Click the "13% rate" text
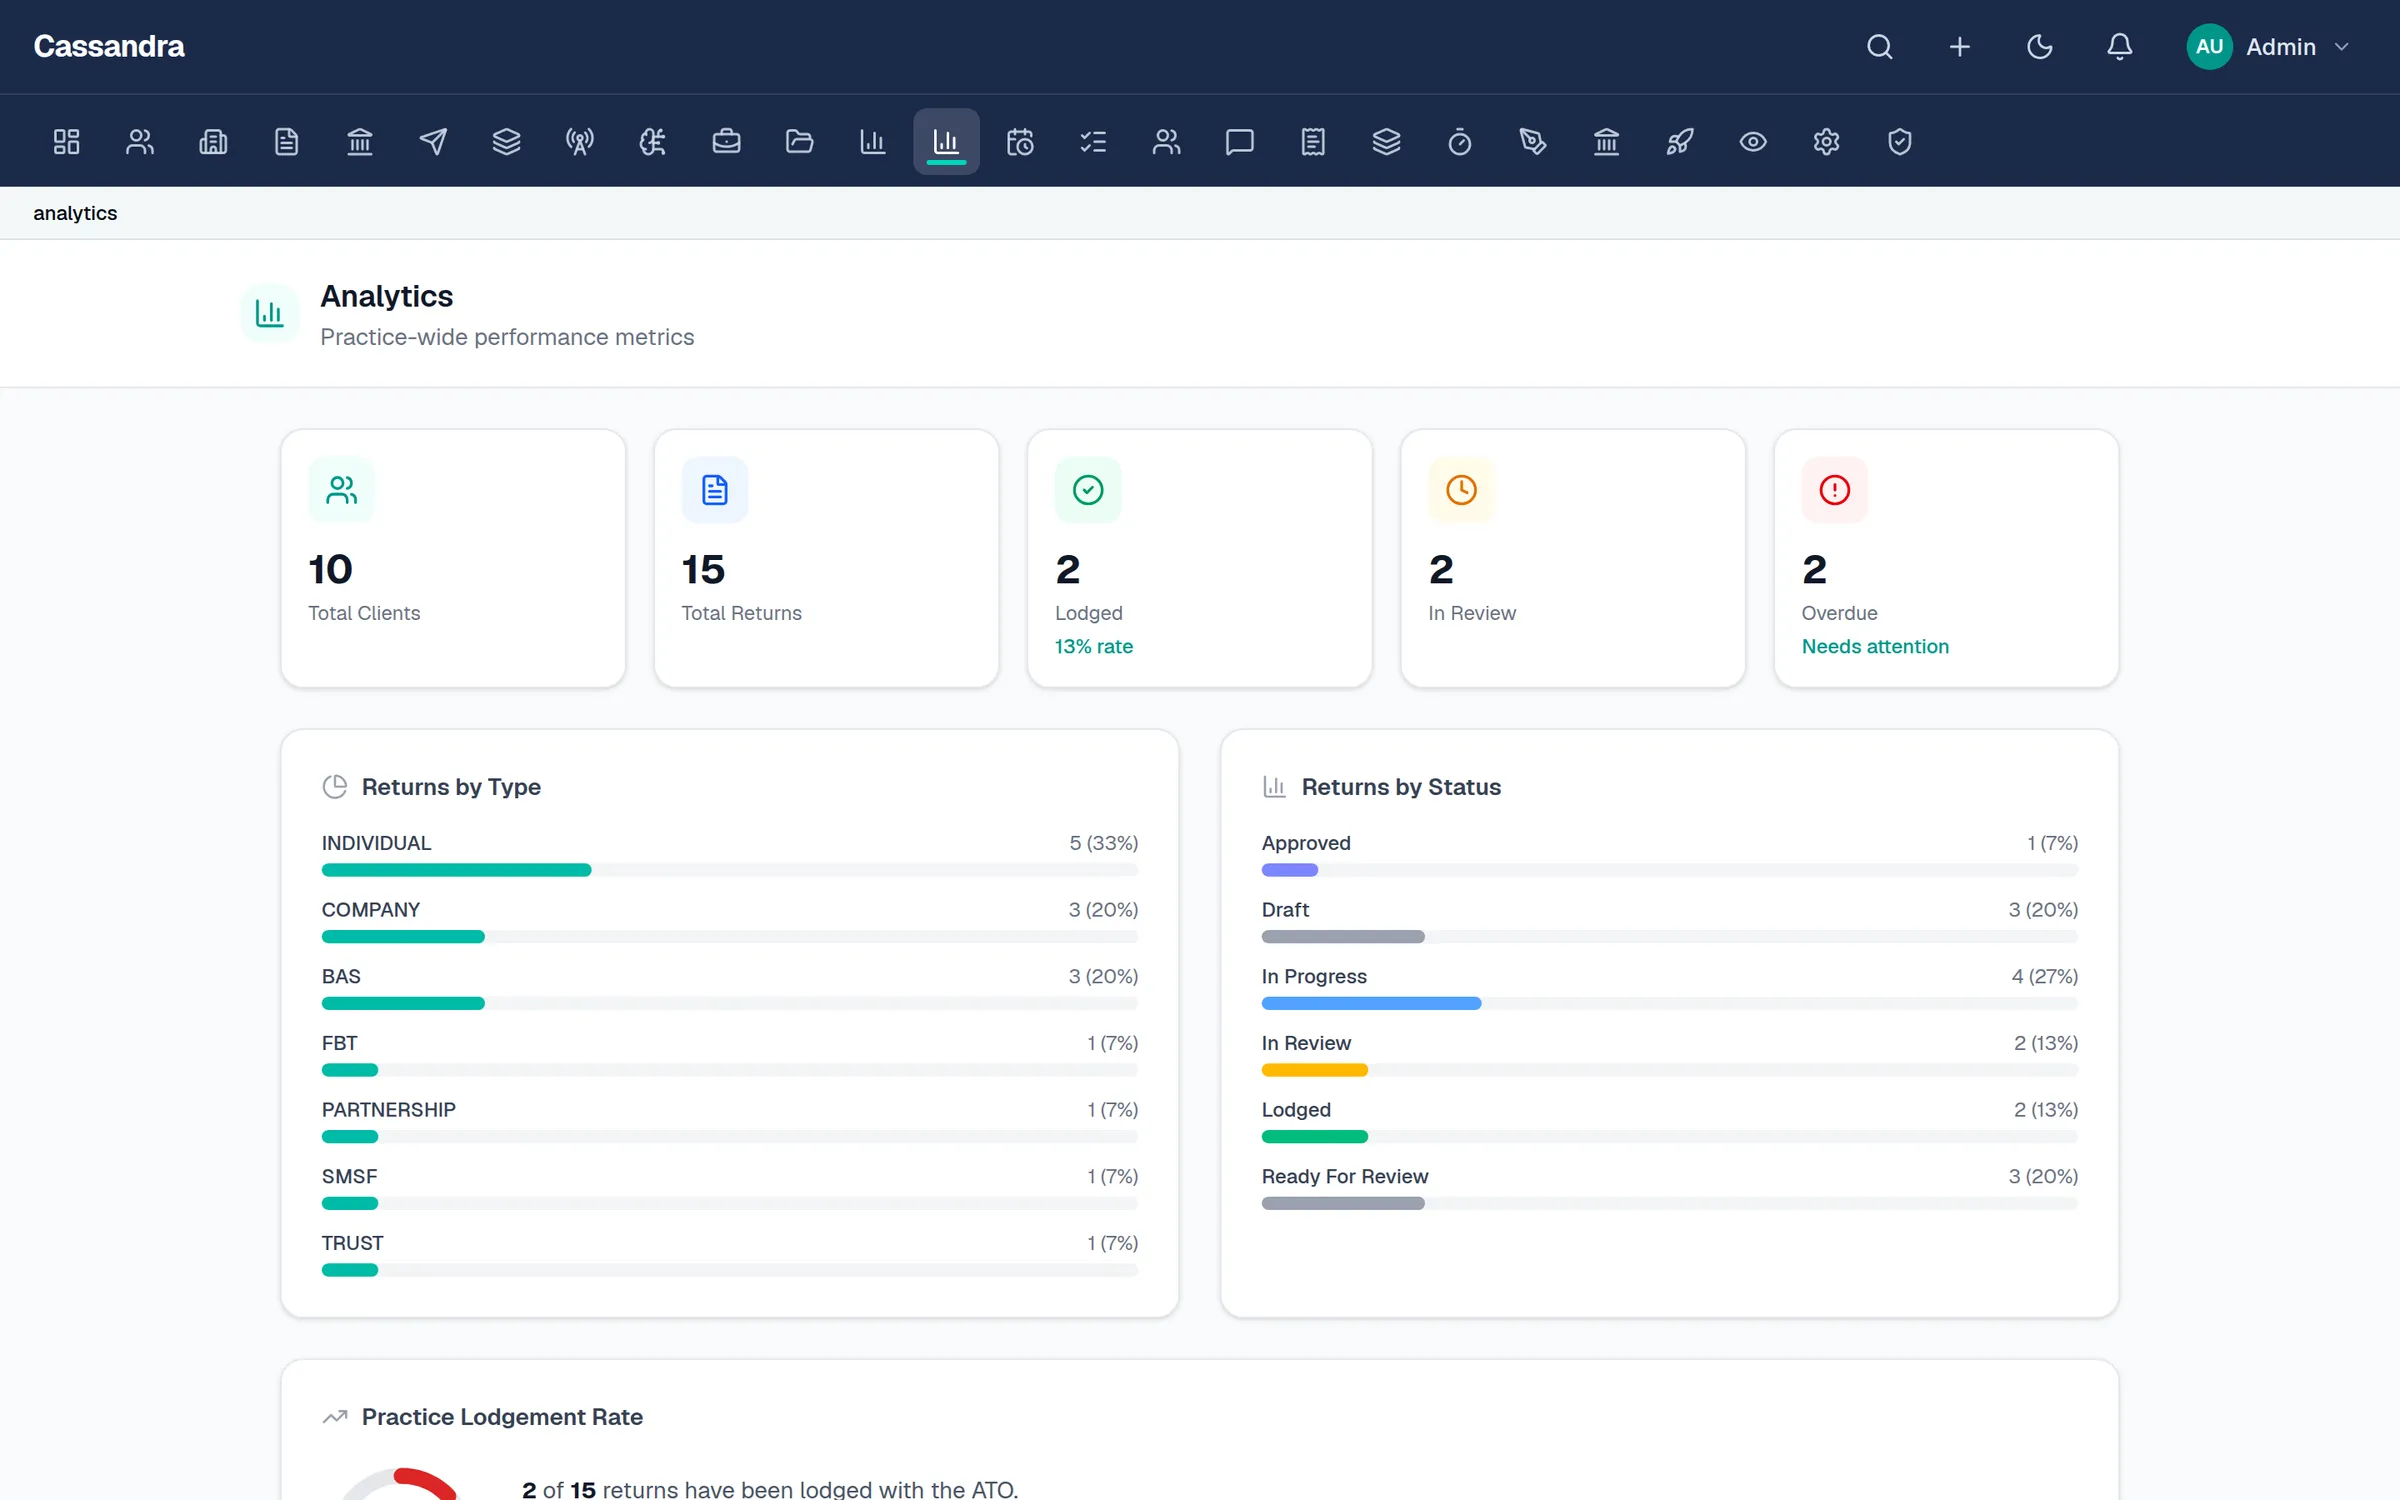Image resolution: width=2400 pixels, height=1500 pixels. tap(1094, 646)
